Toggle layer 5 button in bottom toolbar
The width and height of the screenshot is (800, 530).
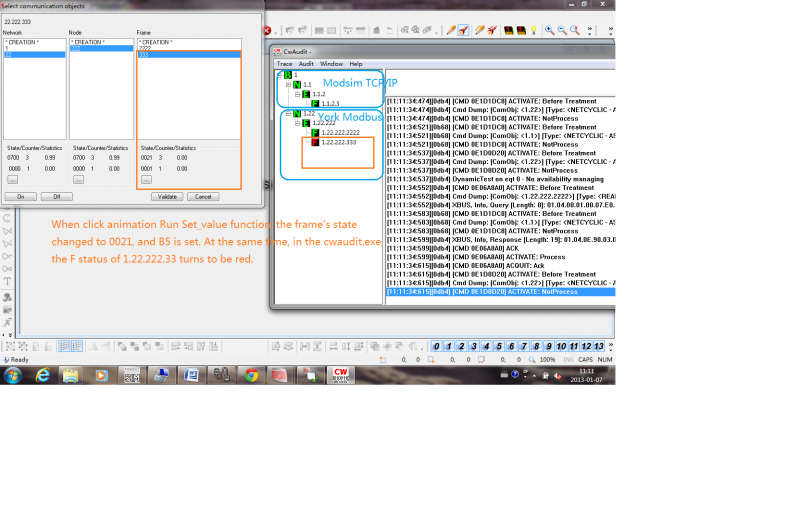499,346
